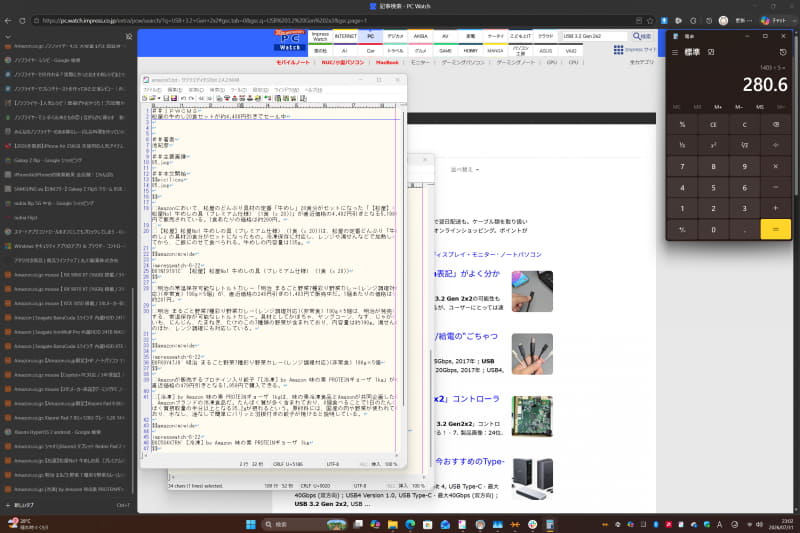800x533 pixels.
Task: Open the ファイル menu in the text editor
Action: pos(153,90)
